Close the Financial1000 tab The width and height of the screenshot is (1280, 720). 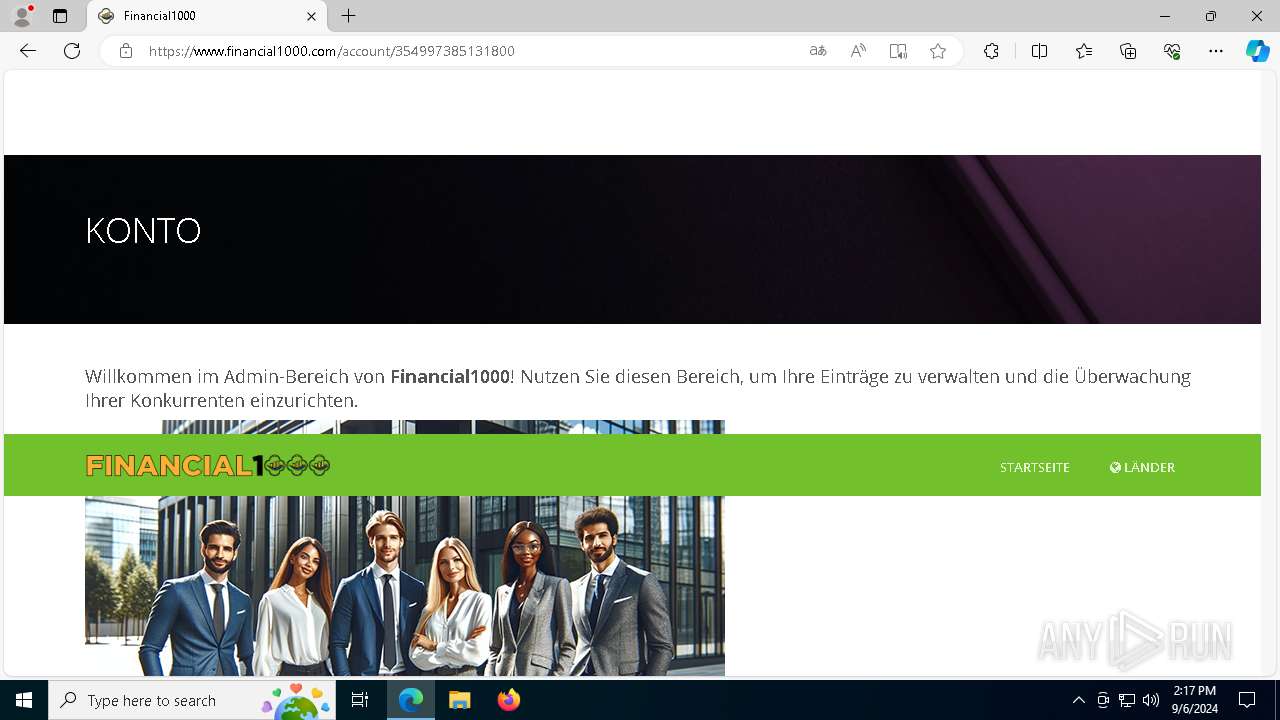point(311,16)
